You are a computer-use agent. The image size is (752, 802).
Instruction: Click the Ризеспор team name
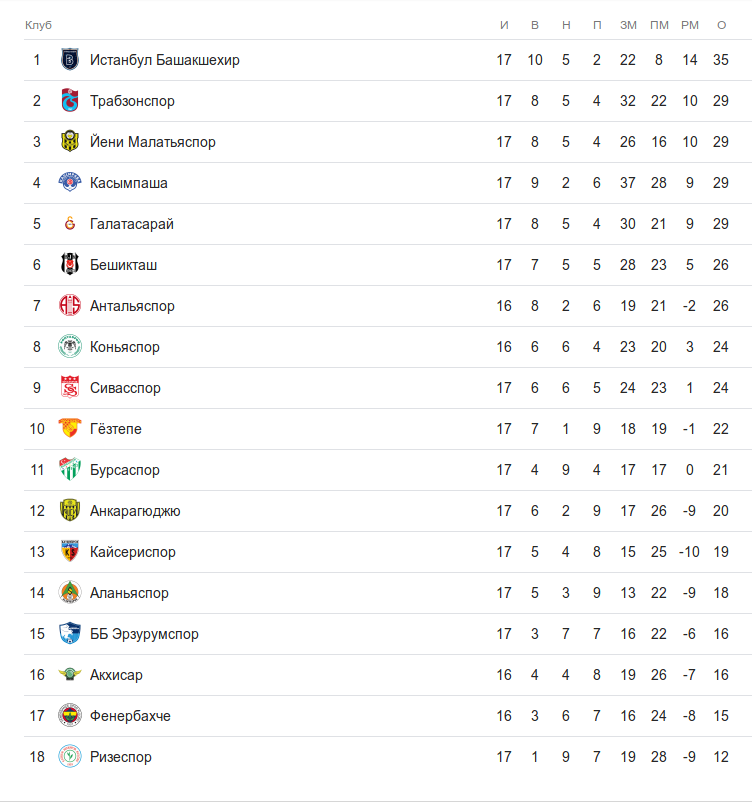(x=121, y=757)
